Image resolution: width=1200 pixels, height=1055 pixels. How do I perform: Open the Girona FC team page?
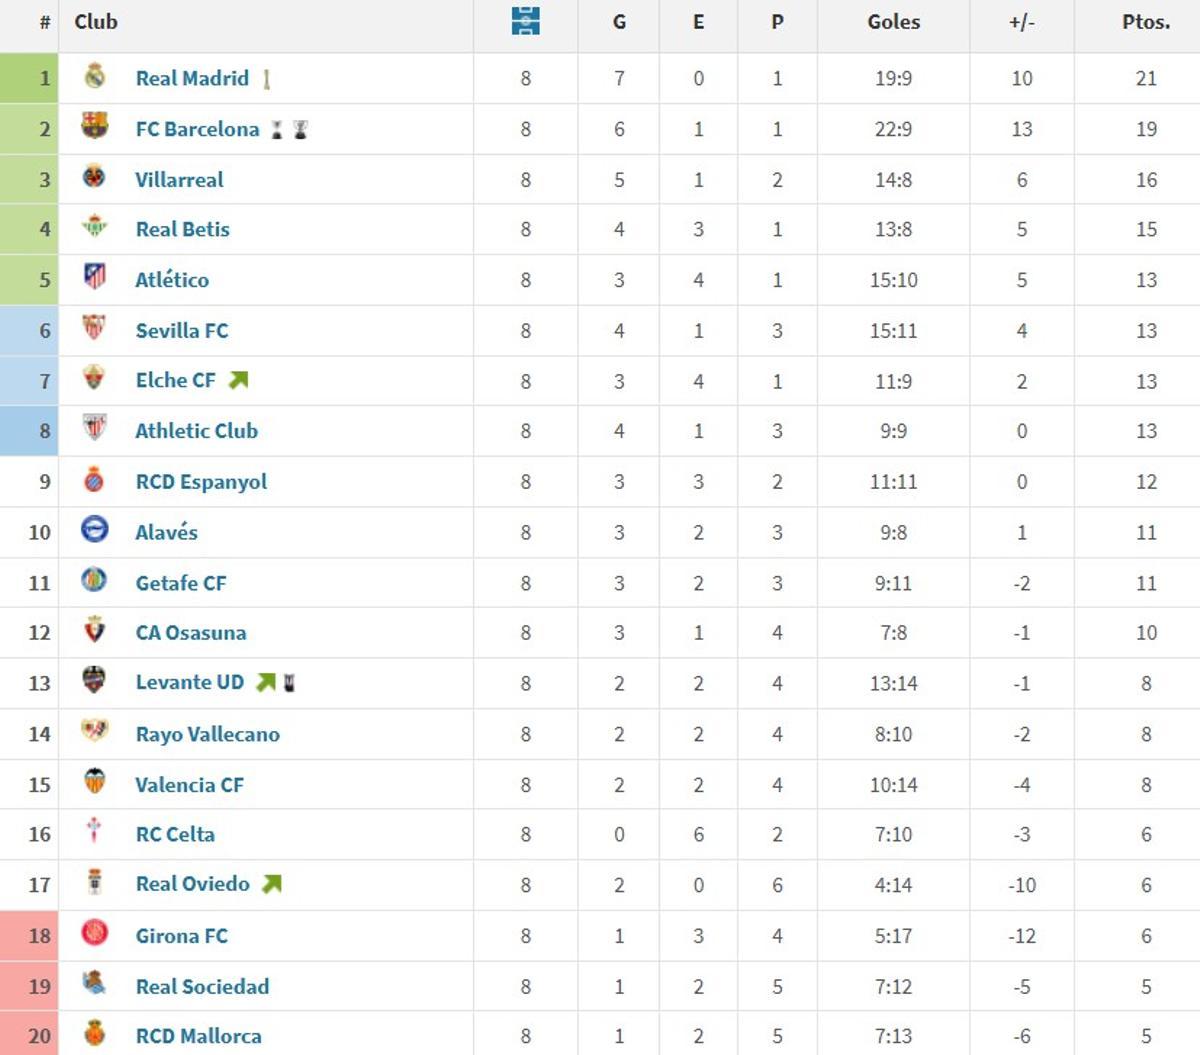coord(180,936)
